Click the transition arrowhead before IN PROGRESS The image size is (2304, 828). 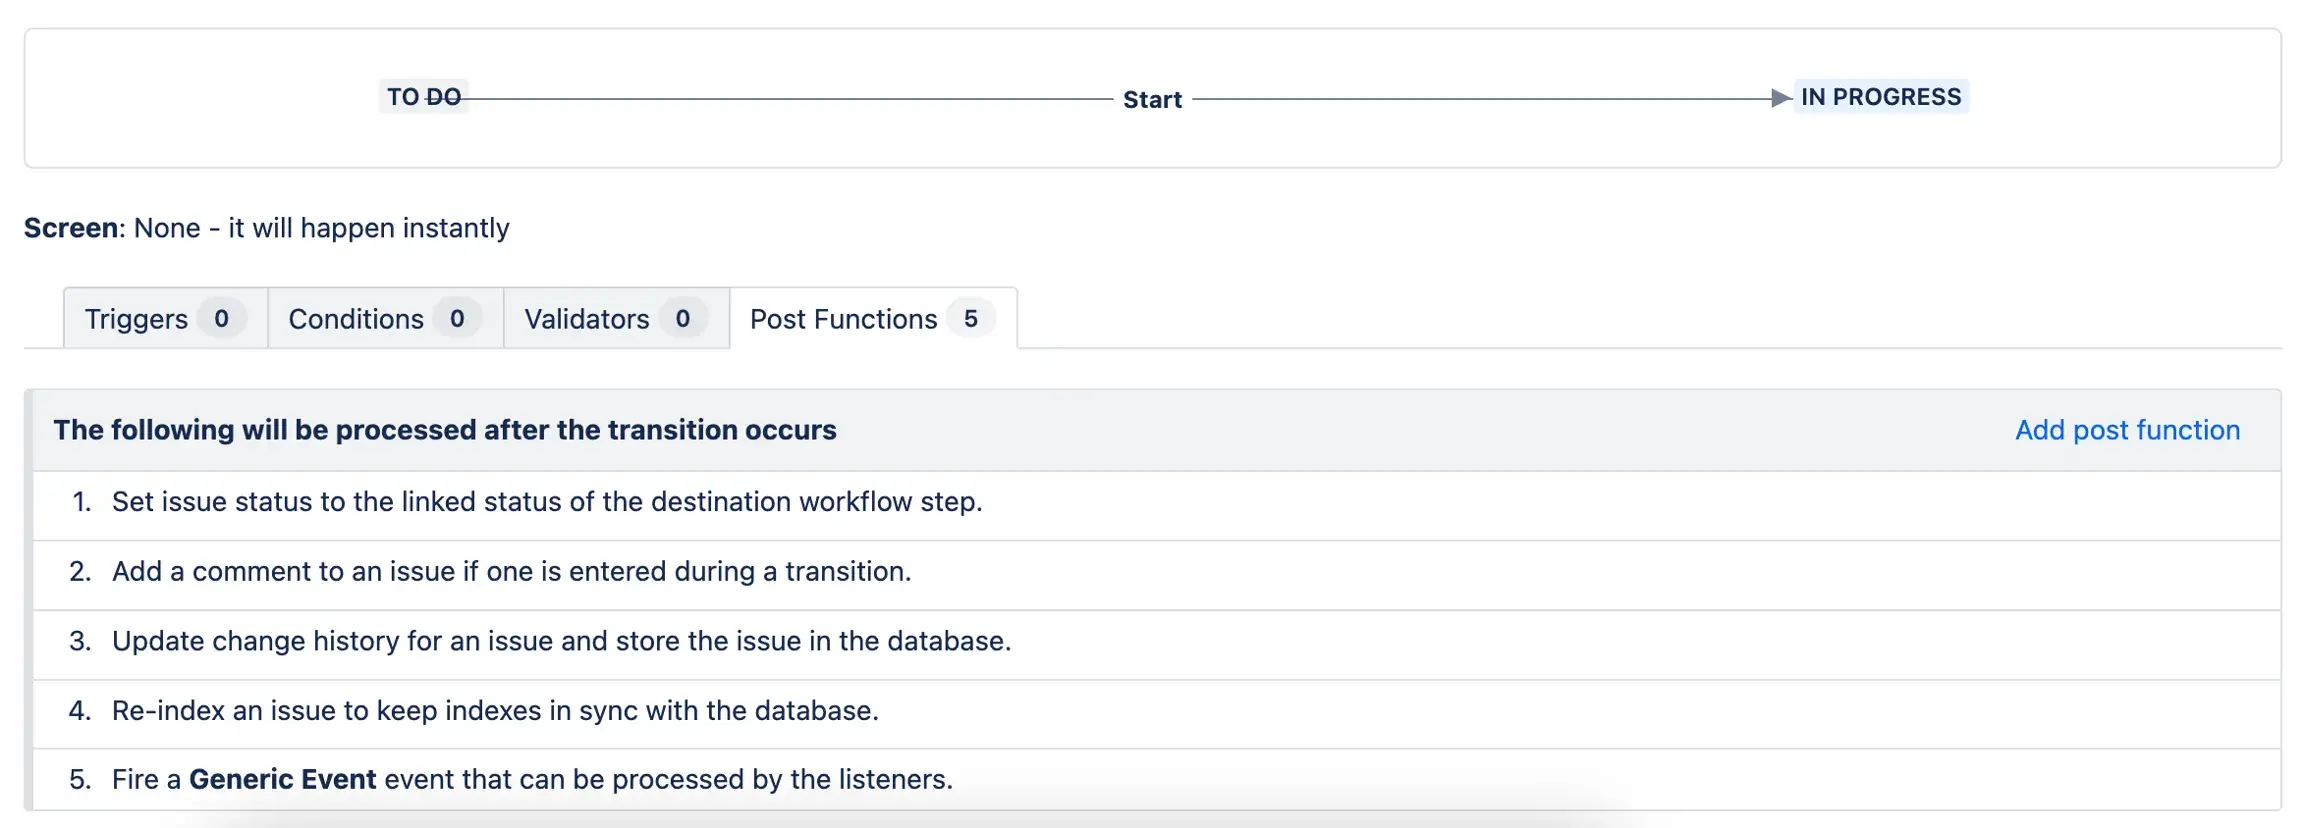coord(1780,98)
